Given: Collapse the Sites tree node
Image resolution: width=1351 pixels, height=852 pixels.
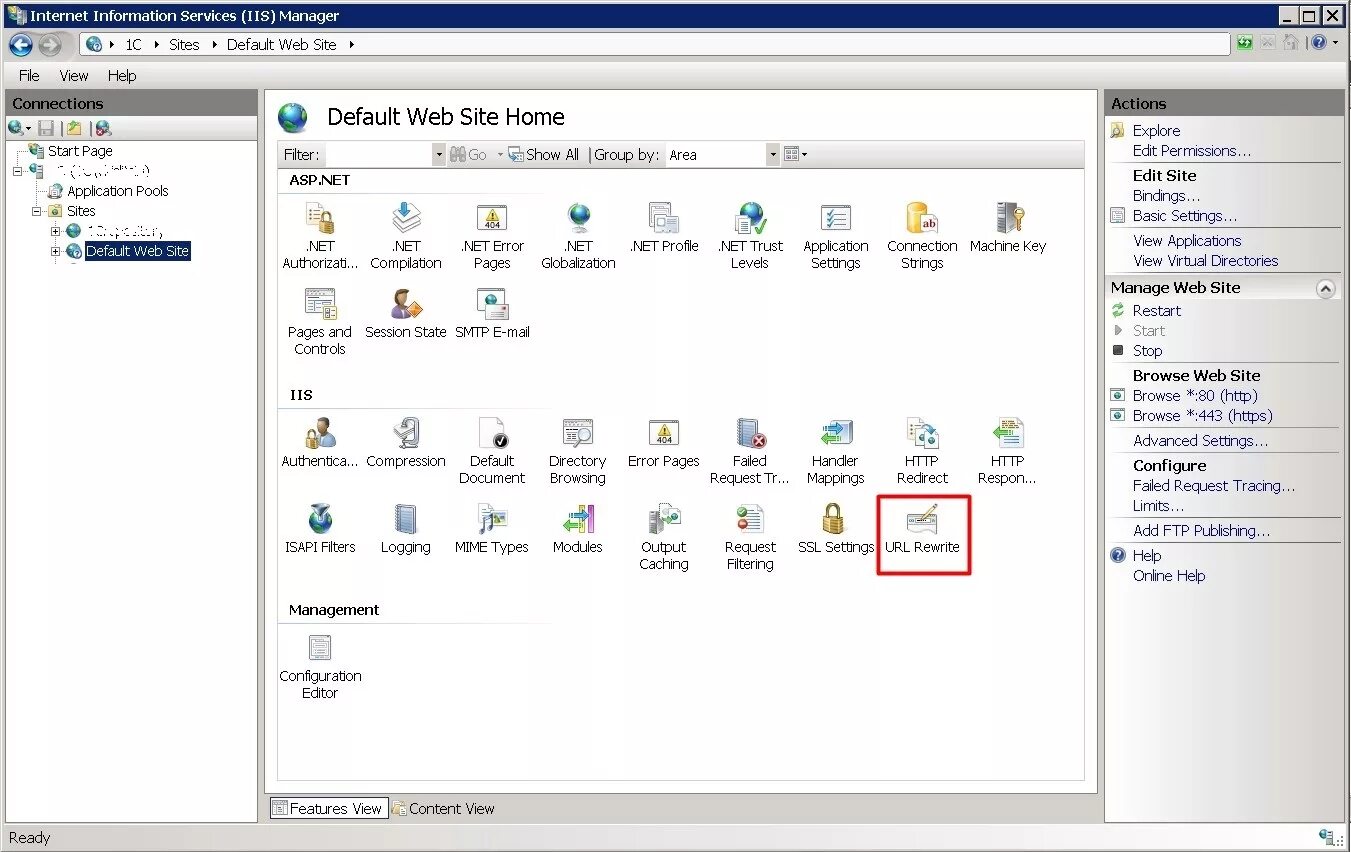Looking at the screenshot, I should click(37, 211).
